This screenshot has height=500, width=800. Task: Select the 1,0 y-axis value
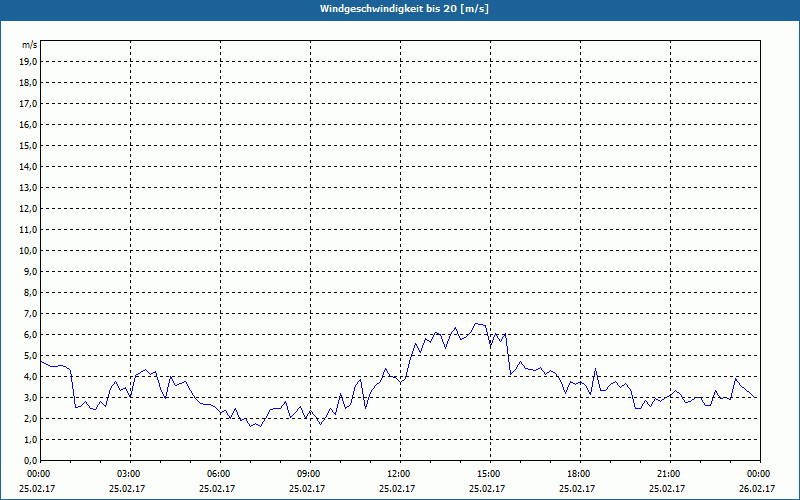coord(30,439)
